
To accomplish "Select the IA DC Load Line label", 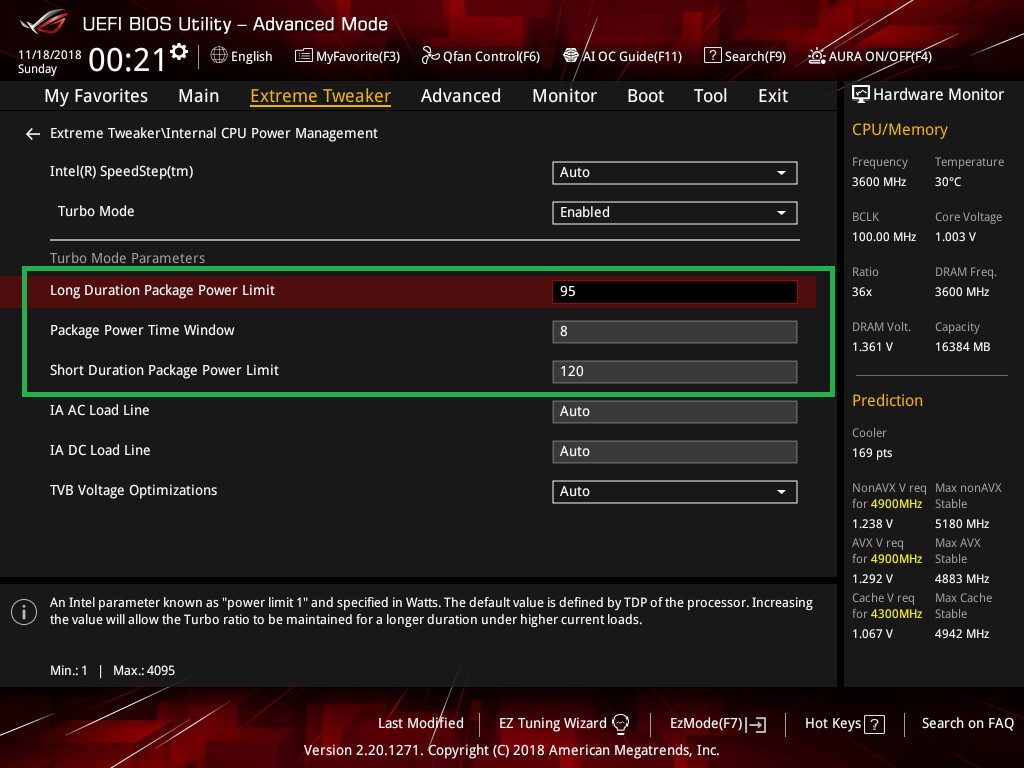I will (x=100, y=450).
